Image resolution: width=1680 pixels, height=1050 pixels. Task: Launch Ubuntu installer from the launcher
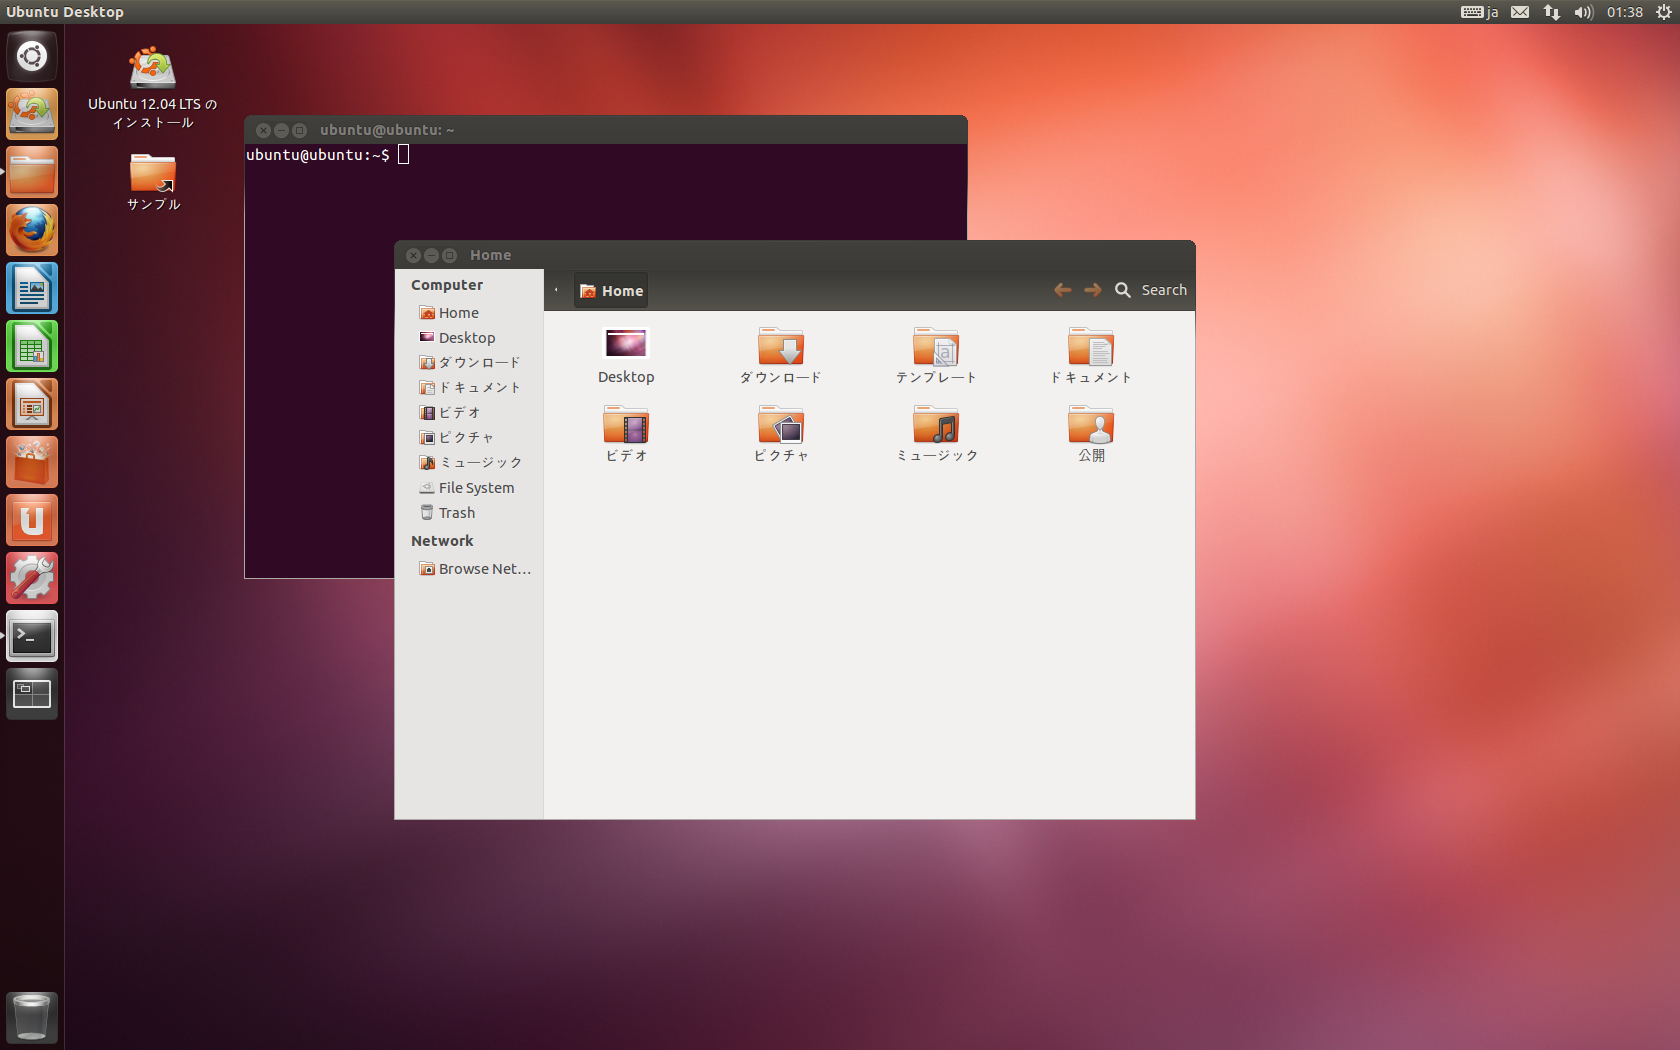click(x=32, y=114)
